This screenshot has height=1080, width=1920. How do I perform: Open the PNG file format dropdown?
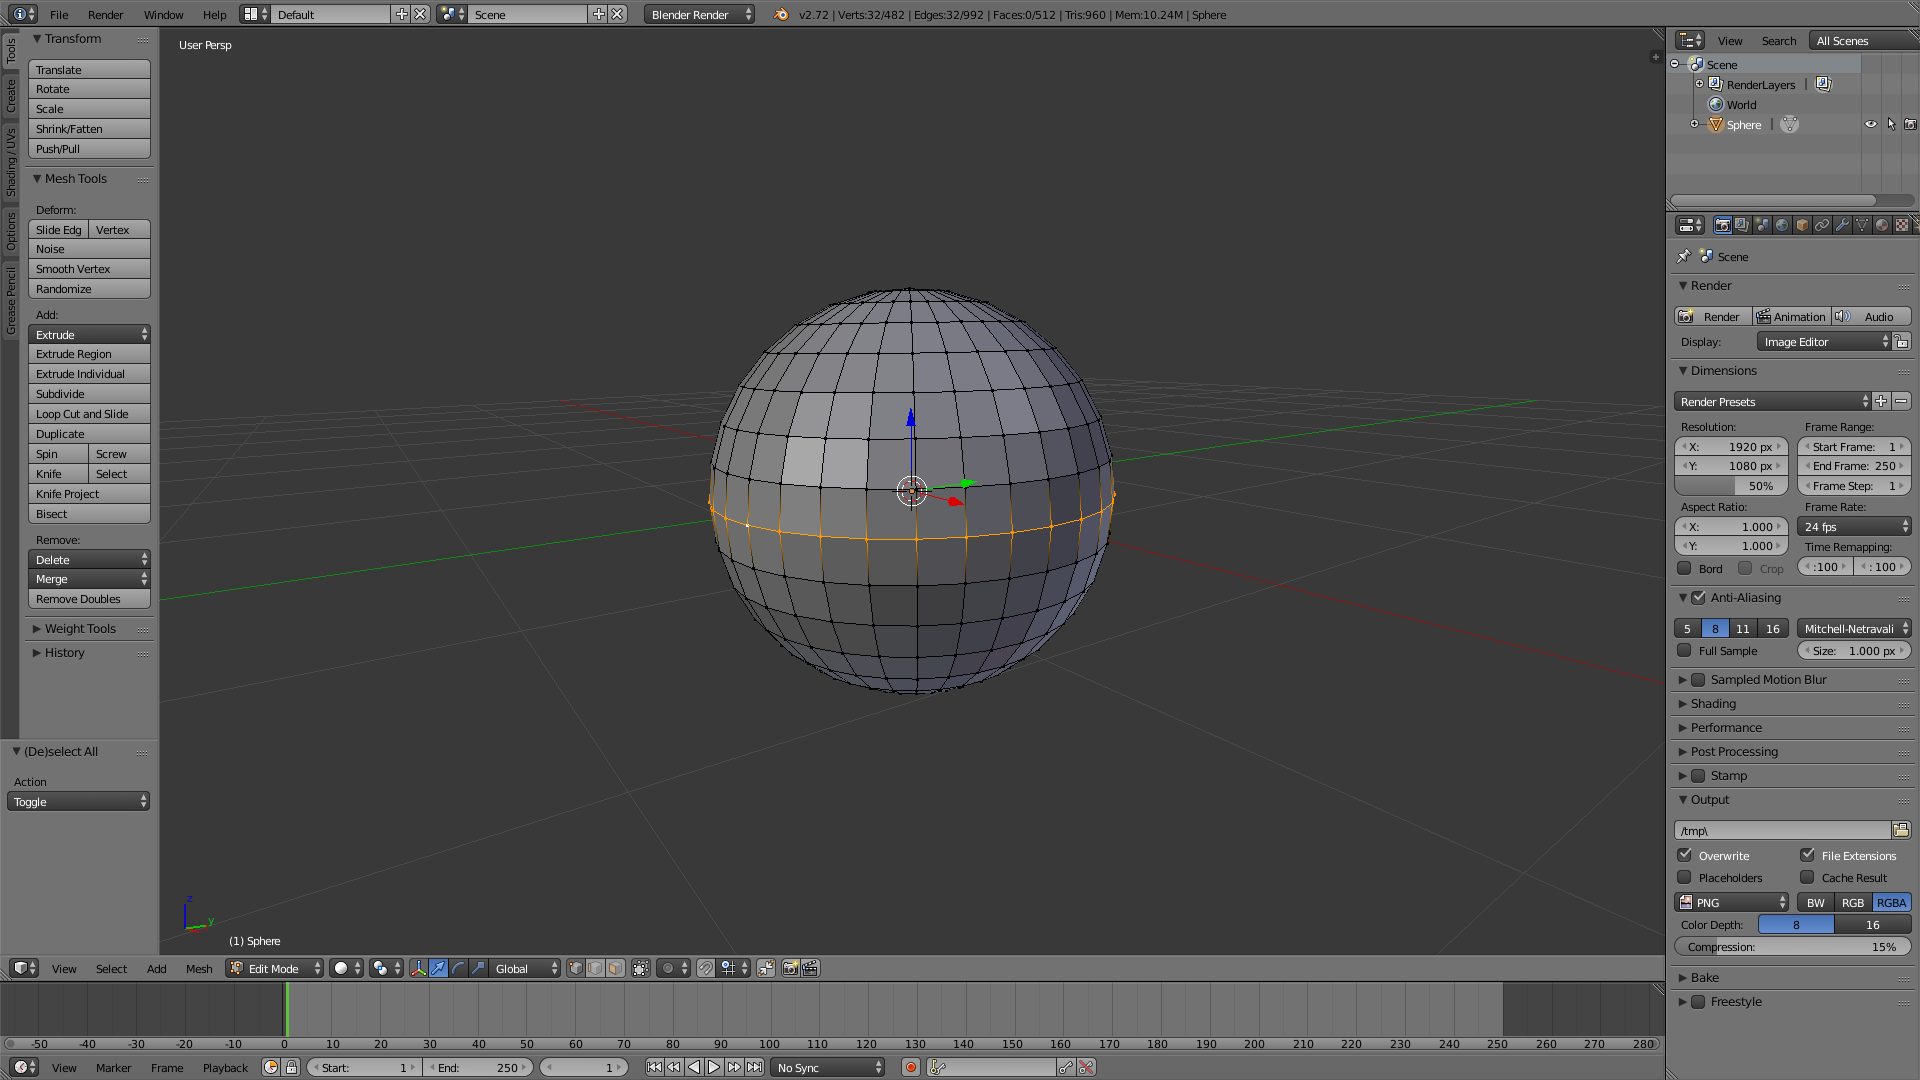click(x=1731, y=902)
